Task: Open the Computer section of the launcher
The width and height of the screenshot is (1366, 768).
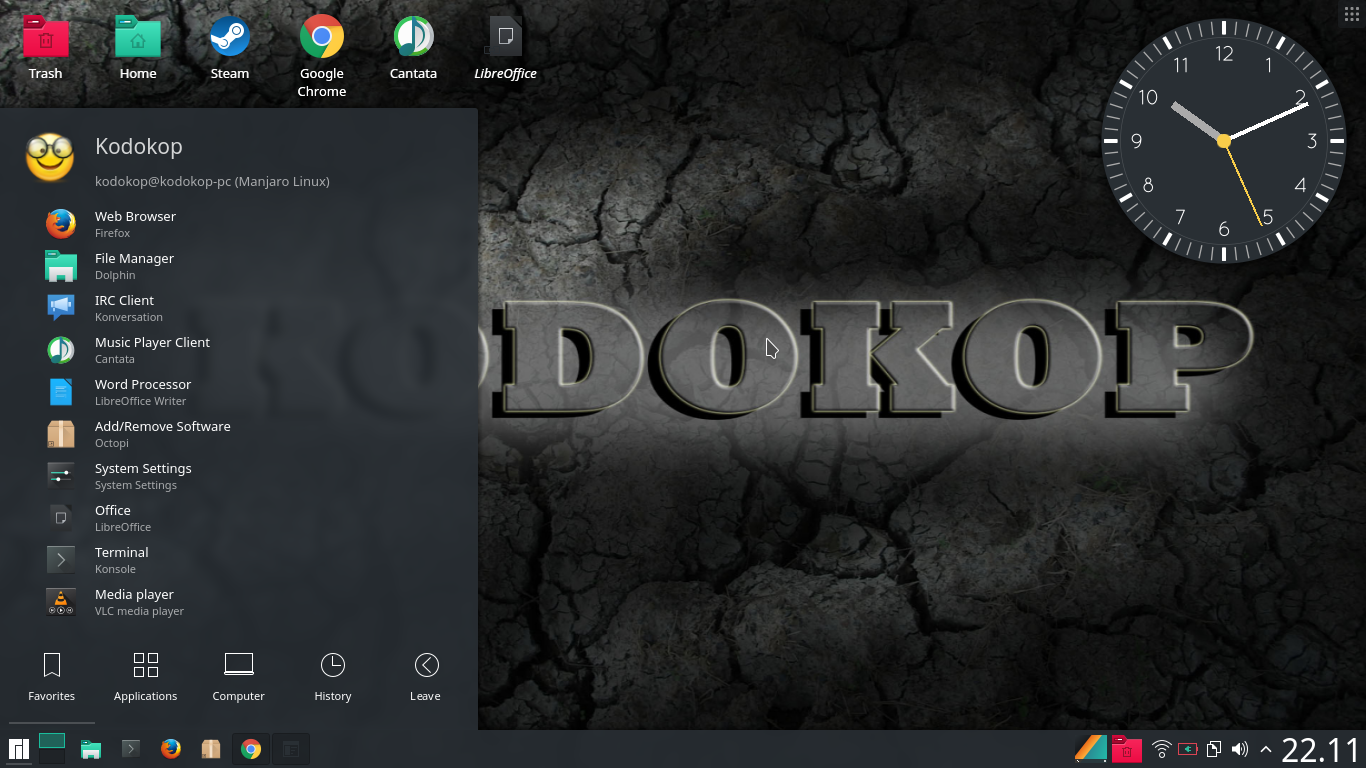Action: click(x=238, y=676)
